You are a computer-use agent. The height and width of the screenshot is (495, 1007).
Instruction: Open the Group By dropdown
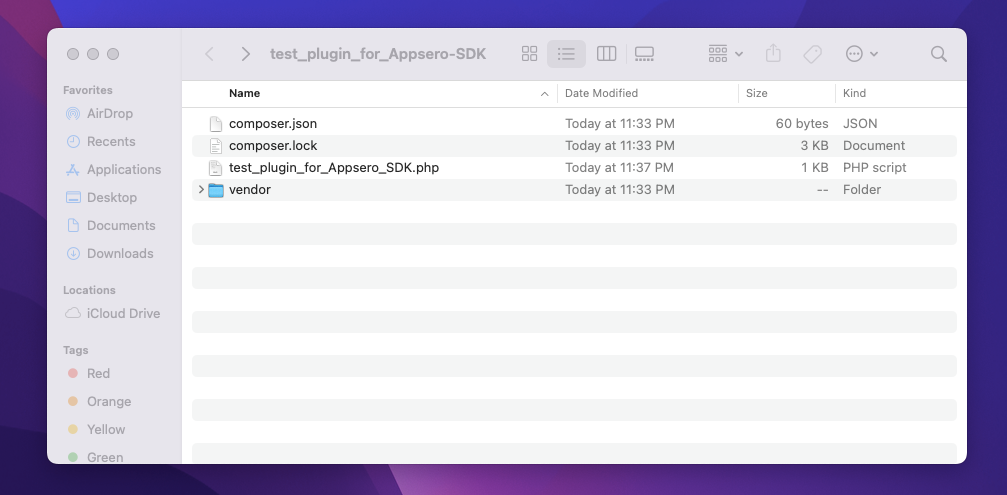click(726, 54)
